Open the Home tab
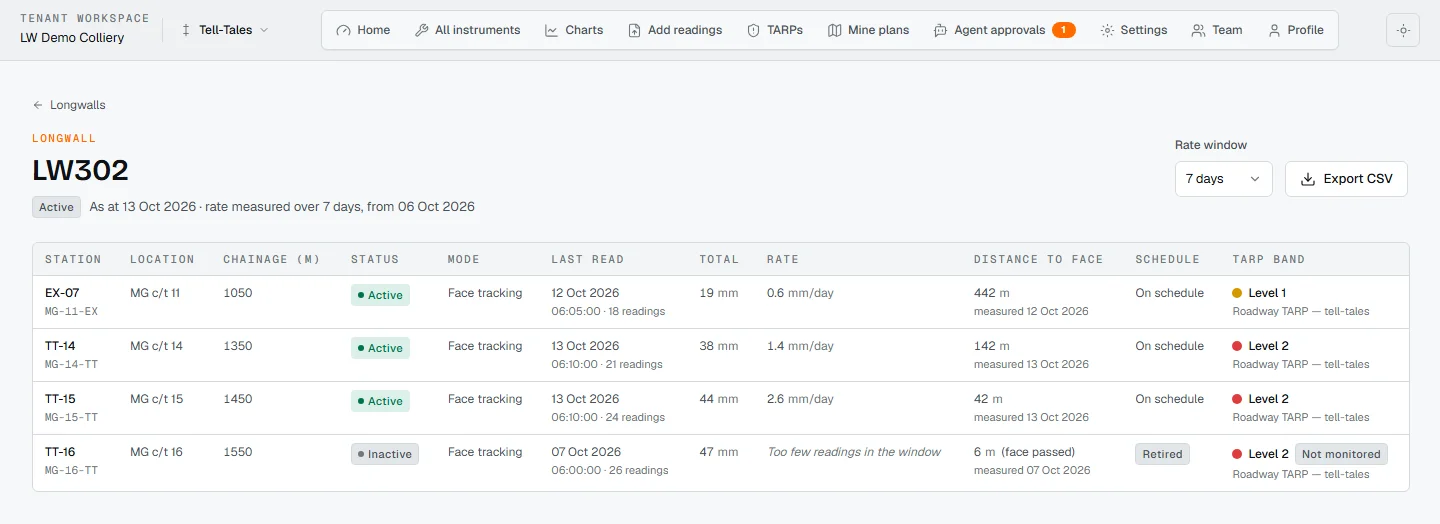Image resolution: width=1440 pixels, height=524 pixels. 364,30
